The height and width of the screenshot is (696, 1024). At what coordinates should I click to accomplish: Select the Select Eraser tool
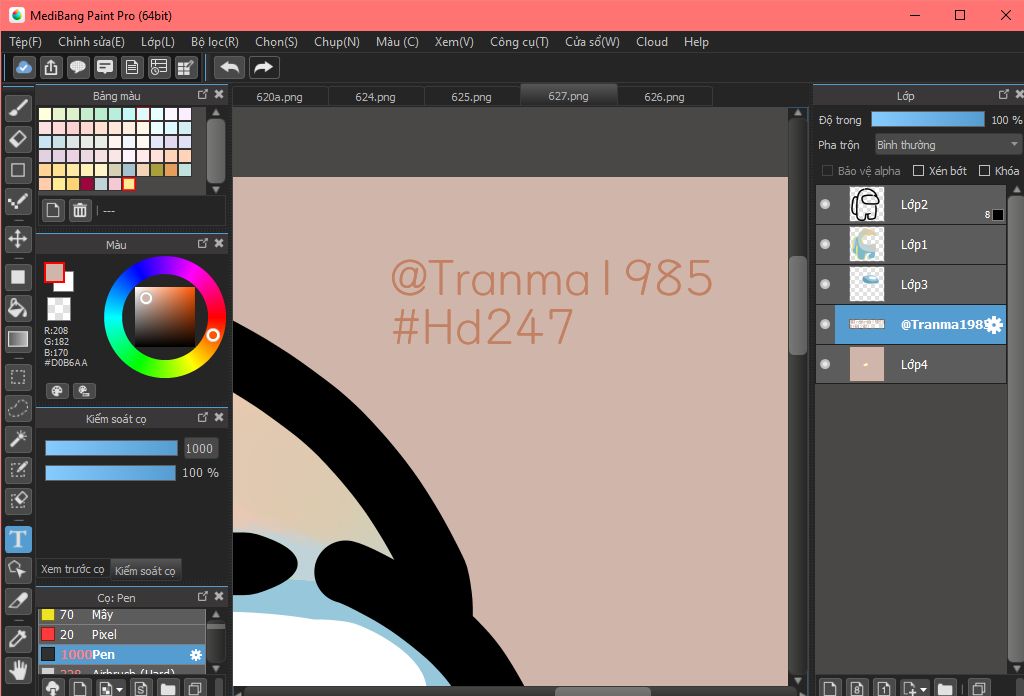click(18, 500)
